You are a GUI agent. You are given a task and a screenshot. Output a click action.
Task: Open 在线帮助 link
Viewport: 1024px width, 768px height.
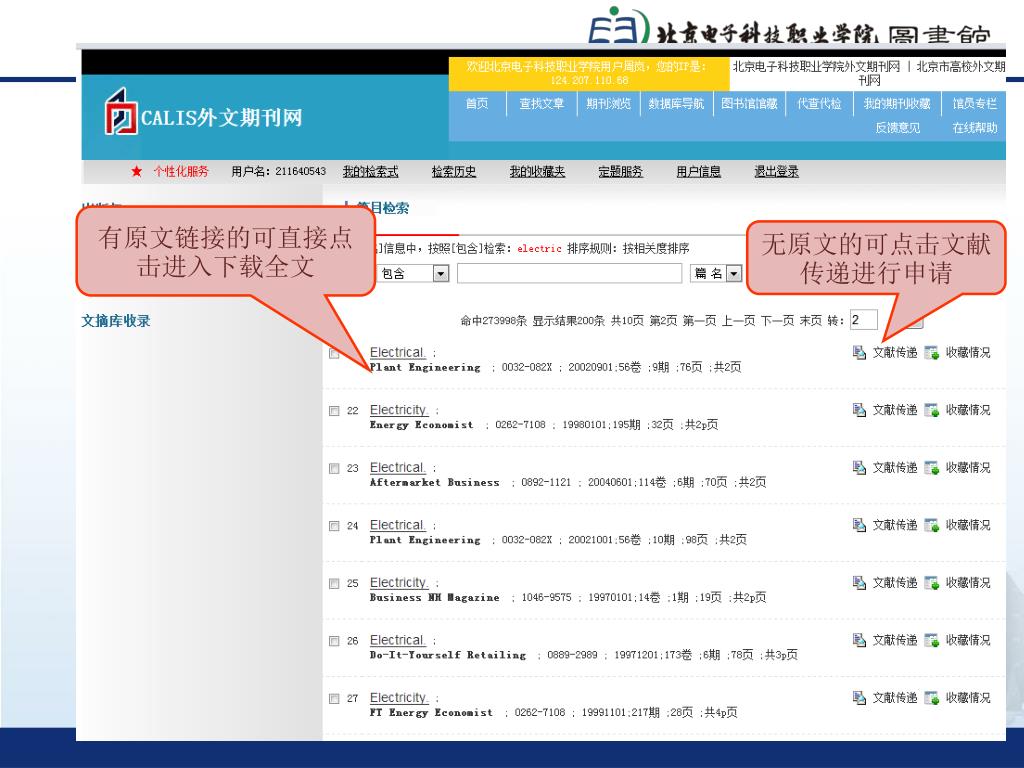pyautogui.click(x=974, y=127)
